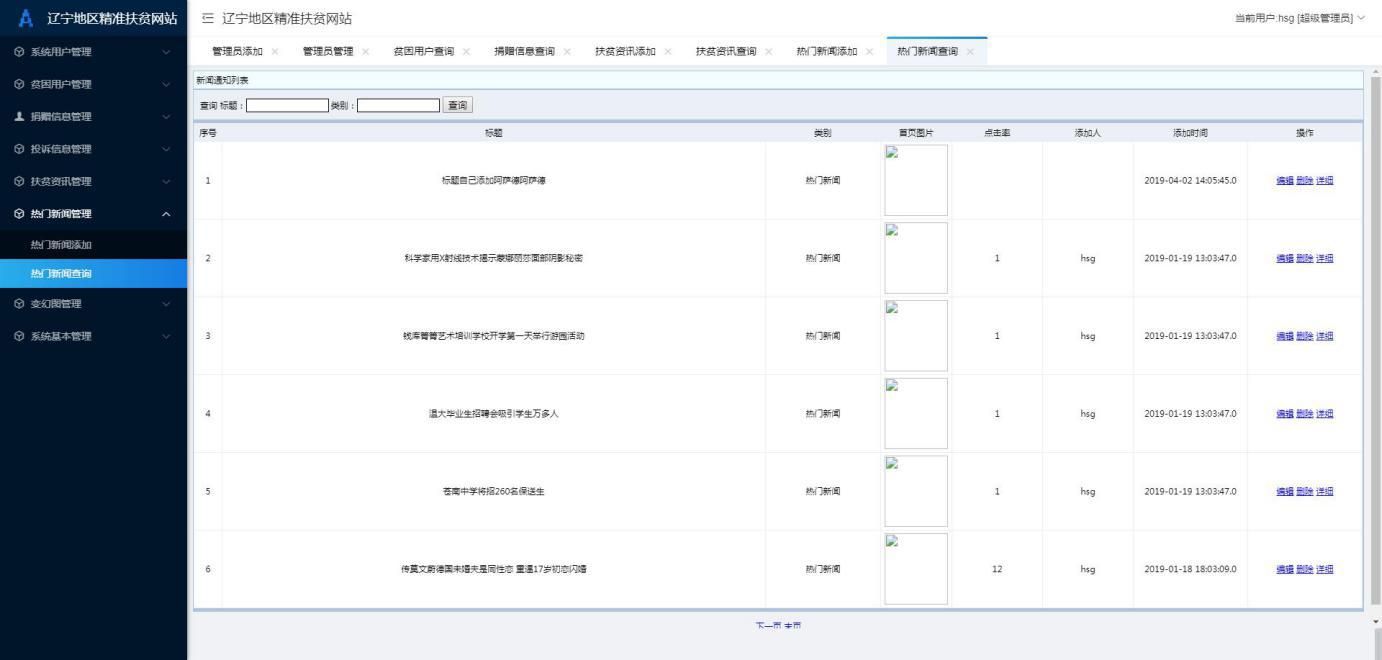Switch to the 捐赠信息查询 tab
The height and width of the screenshot is (660, 1382).
click(x=524, y=52)
